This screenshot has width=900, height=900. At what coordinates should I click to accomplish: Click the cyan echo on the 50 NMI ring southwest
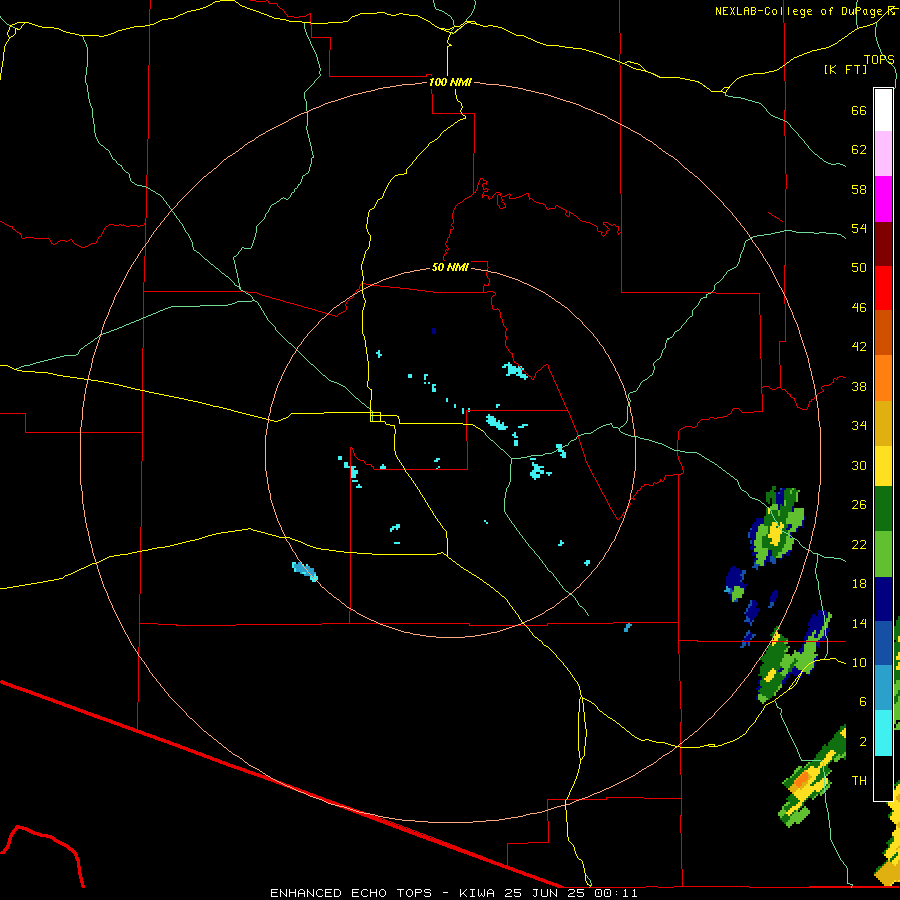pos(305,571)
